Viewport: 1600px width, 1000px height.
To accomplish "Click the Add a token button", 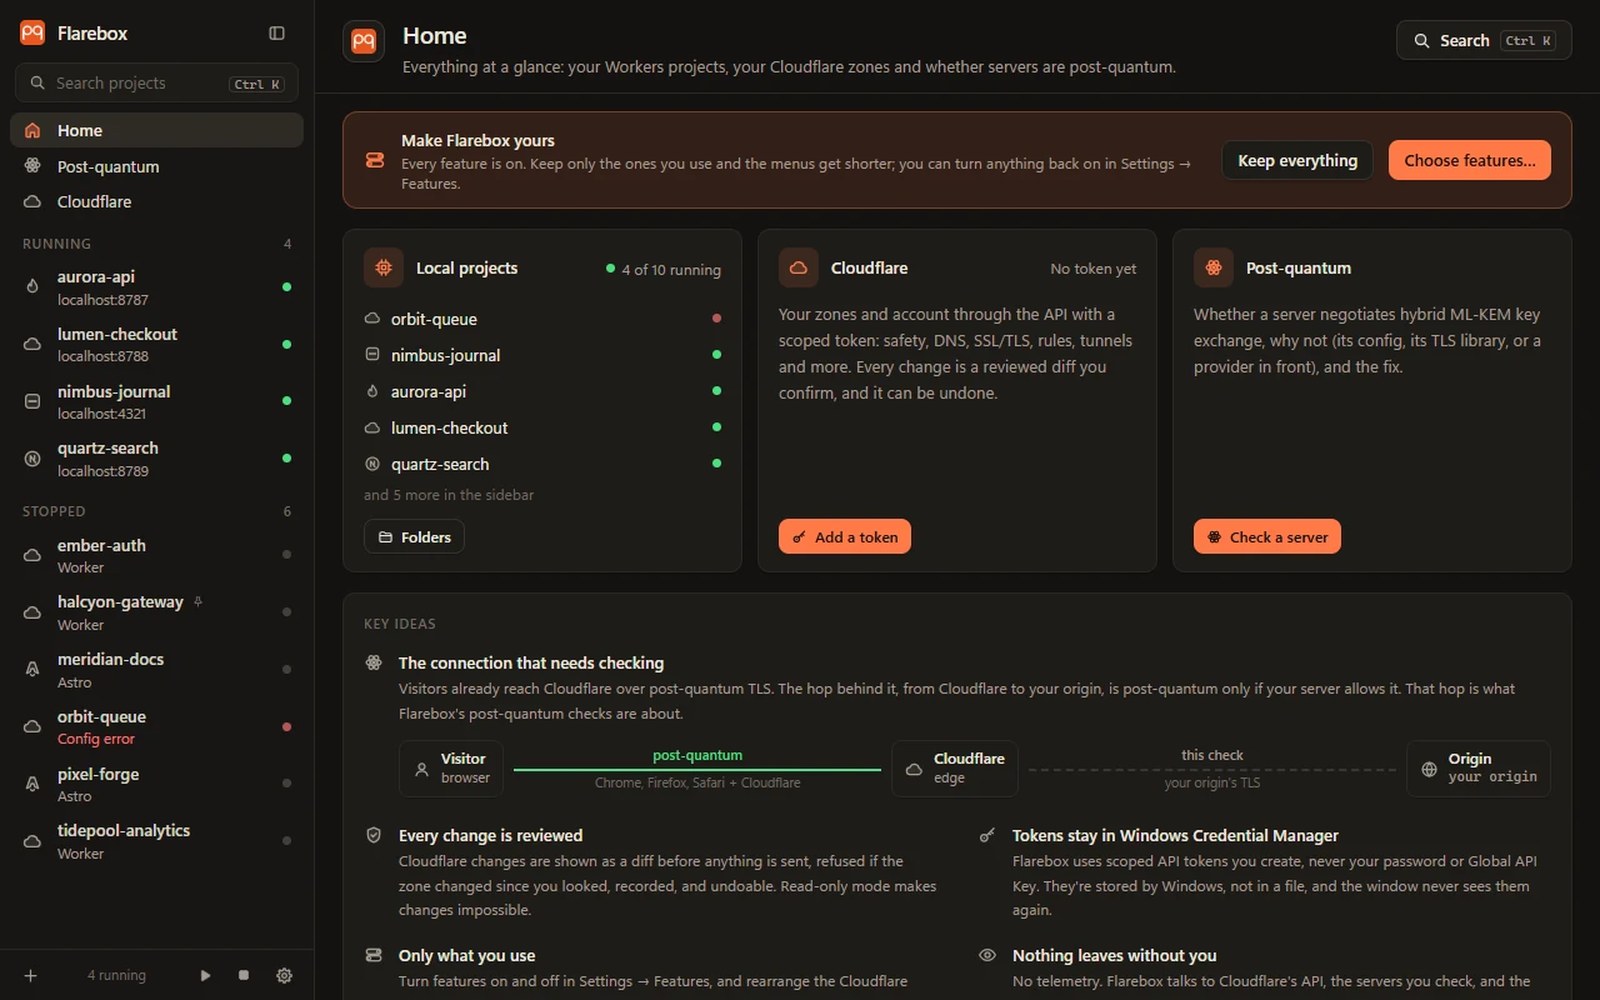I will [x=845, y=537].
